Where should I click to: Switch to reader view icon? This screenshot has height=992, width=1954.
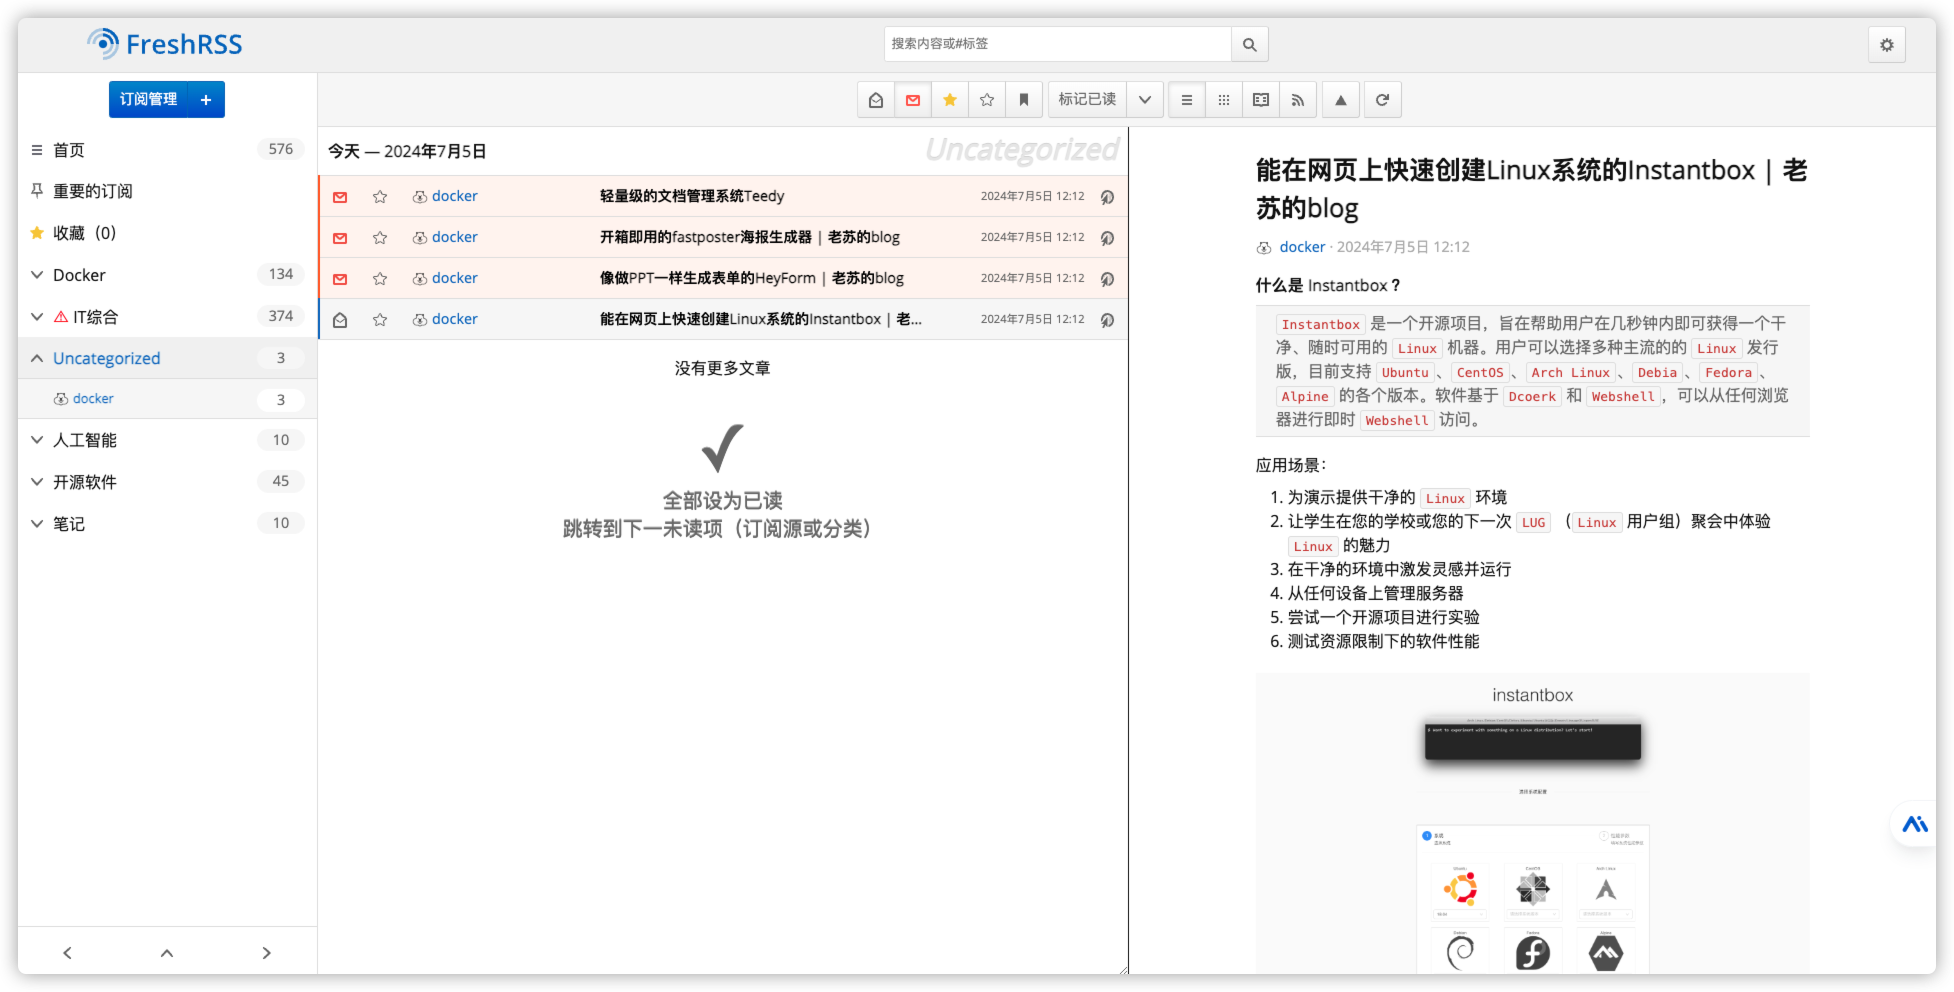[x=1260, y=99]
